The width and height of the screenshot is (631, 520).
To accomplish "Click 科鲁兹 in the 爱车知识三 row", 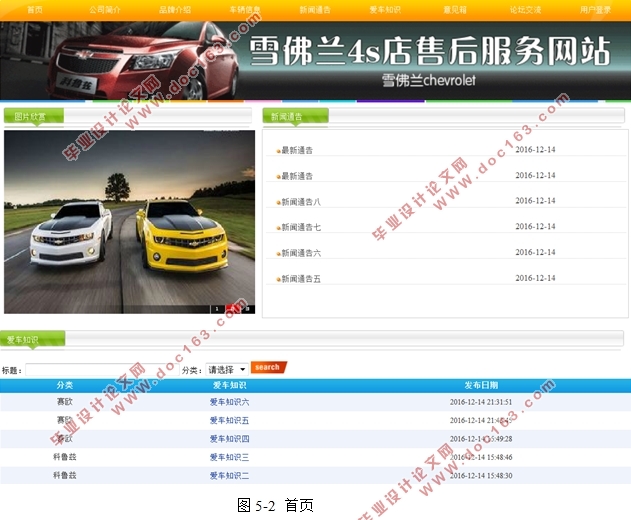I will point(65,457).
